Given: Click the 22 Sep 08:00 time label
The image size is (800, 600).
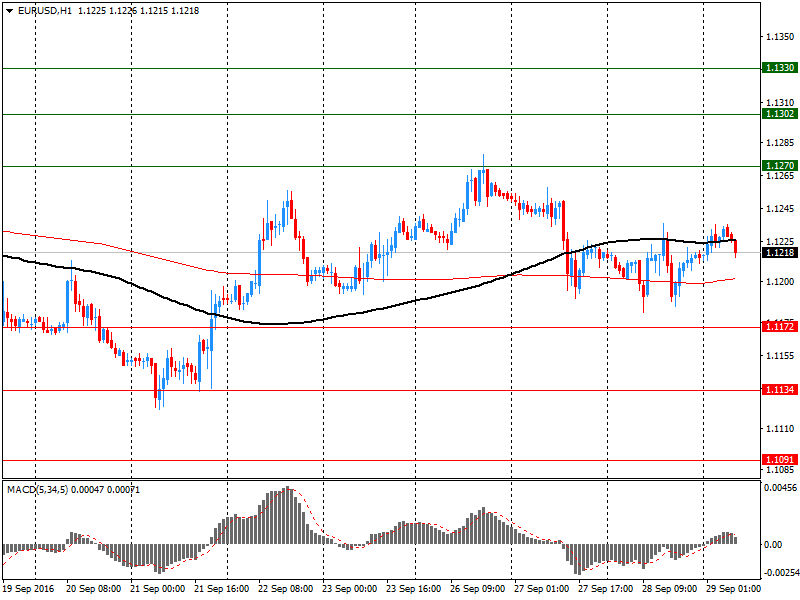Looking at the screenshot, I should pos(286,589).
